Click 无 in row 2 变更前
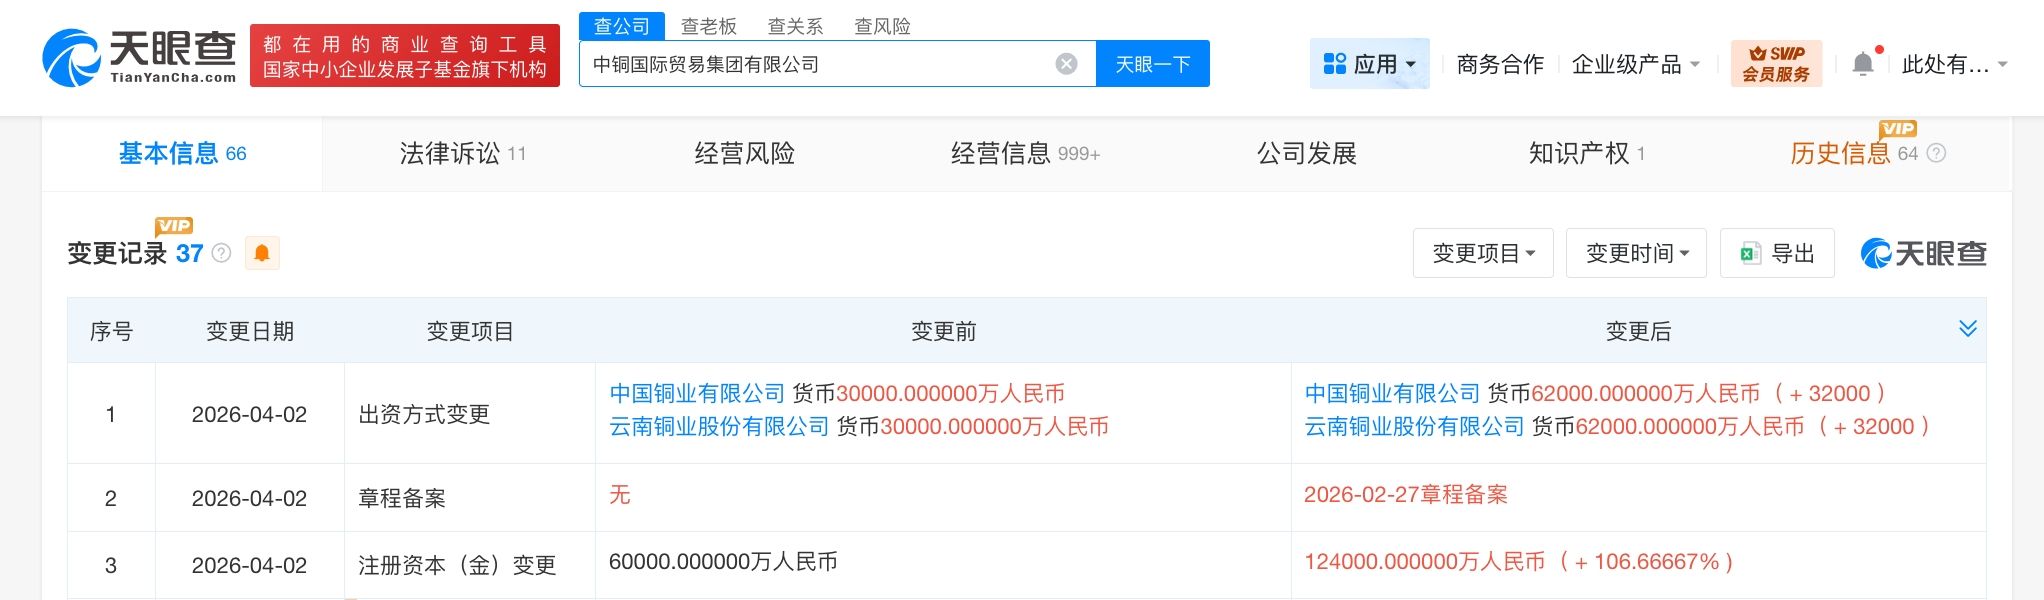Viewport: 2044px width, 600px height. click(620, 494)
